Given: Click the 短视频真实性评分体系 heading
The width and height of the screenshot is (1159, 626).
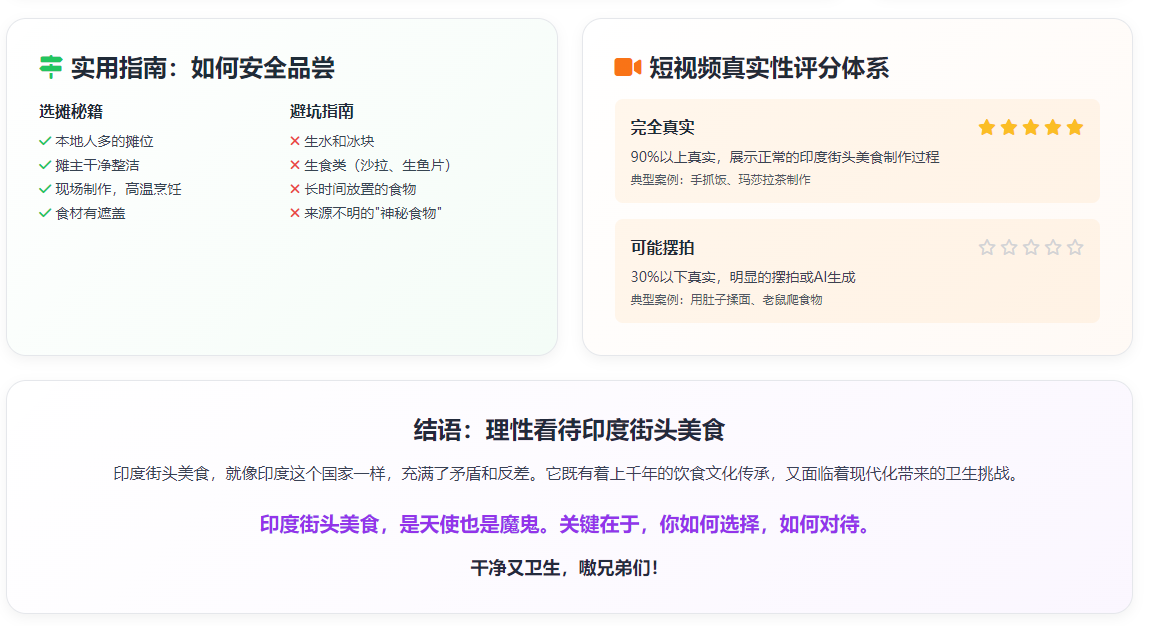Looking at the screenshot, I should click(x=768, y=68).
